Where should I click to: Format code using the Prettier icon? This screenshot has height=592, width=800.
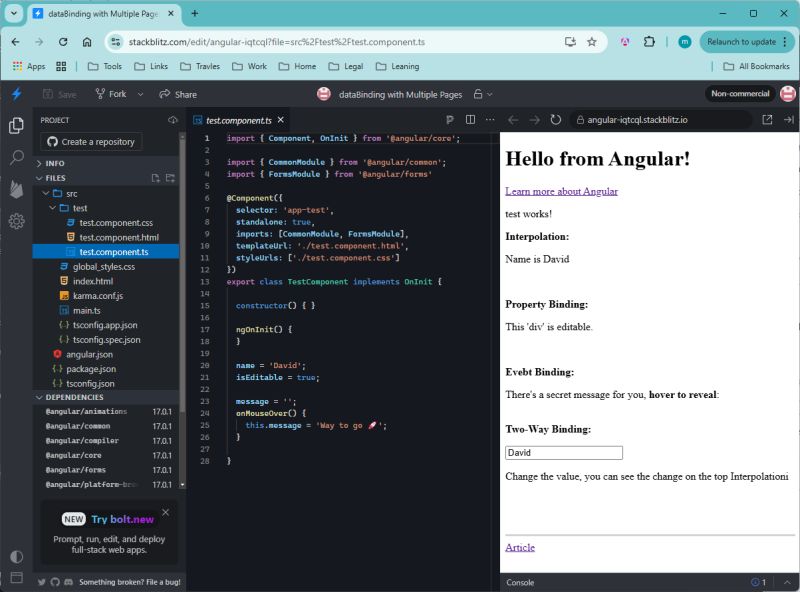(449, 118)
